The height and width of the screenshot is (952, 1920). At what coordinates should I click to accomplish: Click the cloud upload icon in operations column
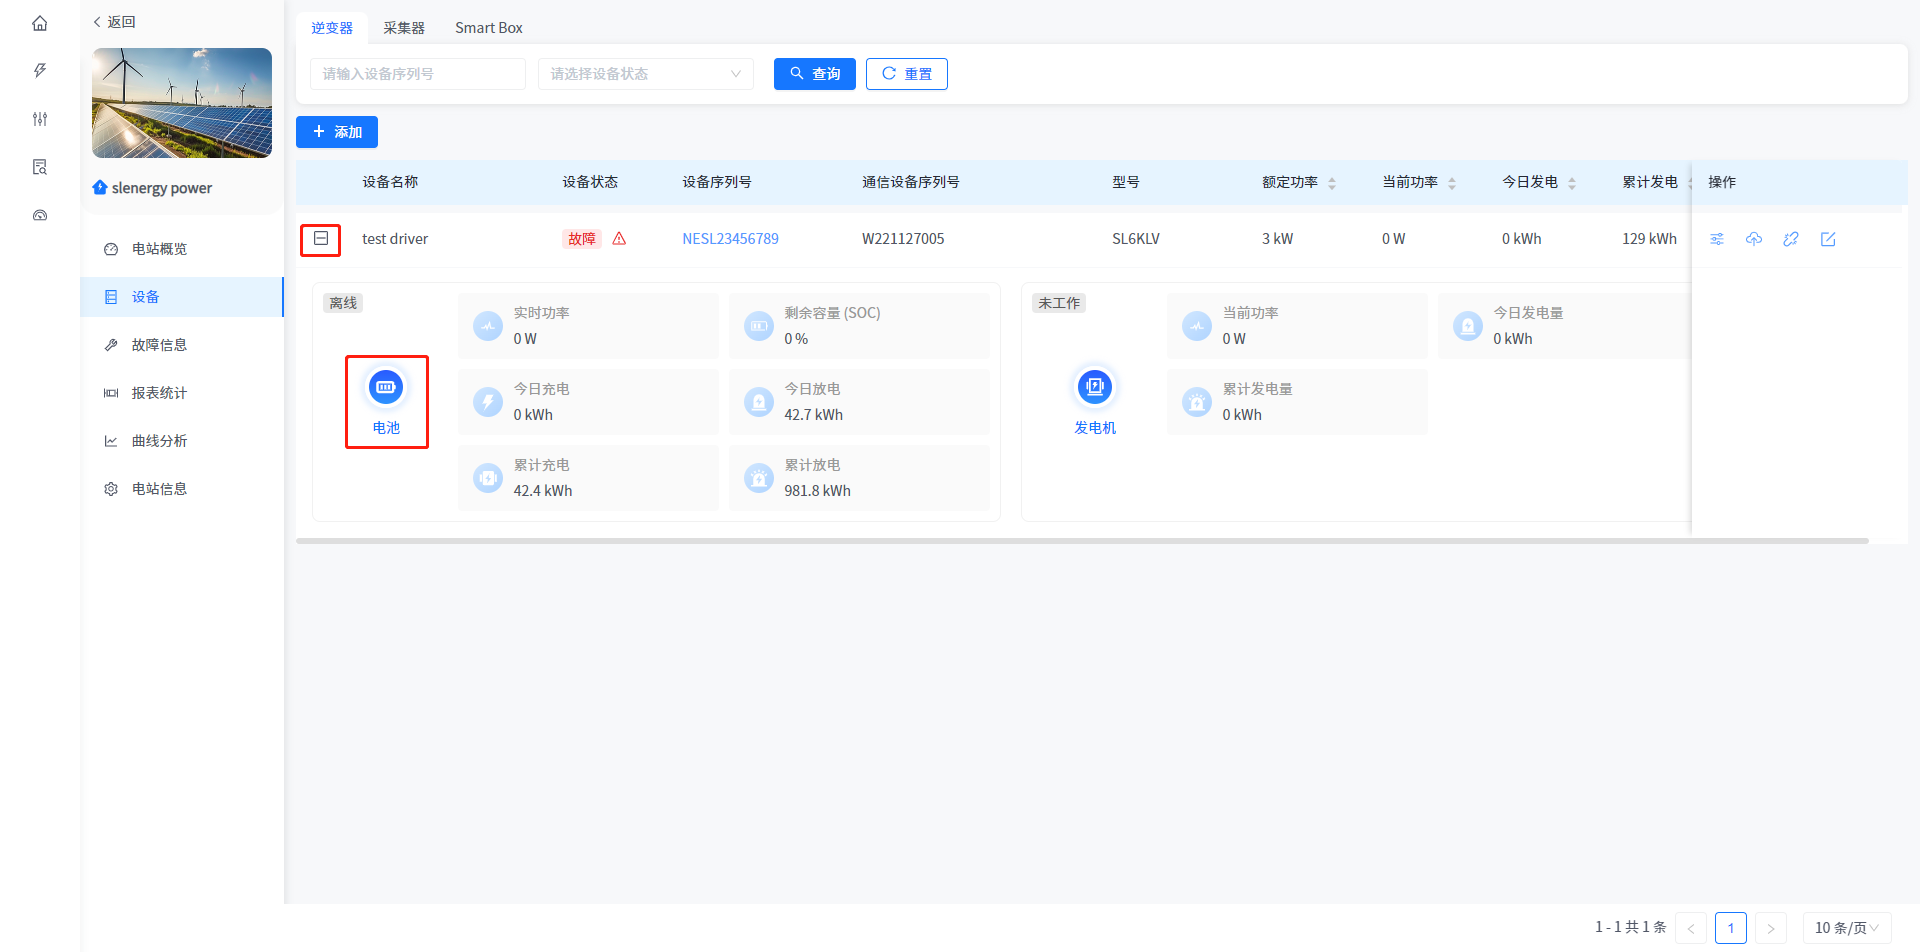pos(1754,239)
